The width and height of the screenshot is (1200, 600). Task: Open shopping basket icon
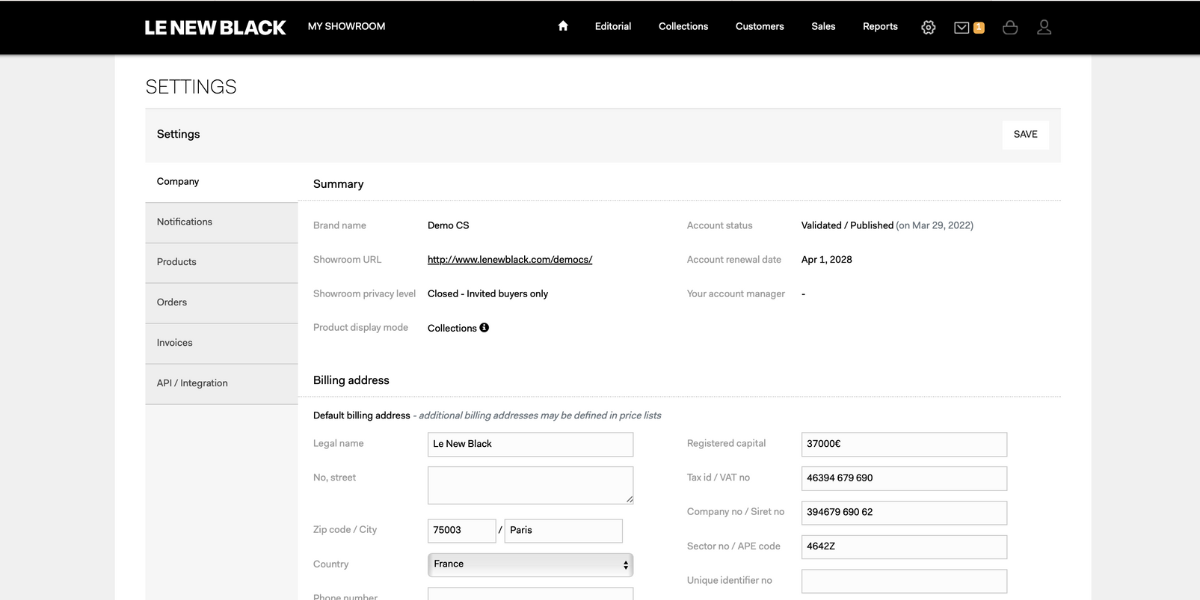(x=1010, y=27)
